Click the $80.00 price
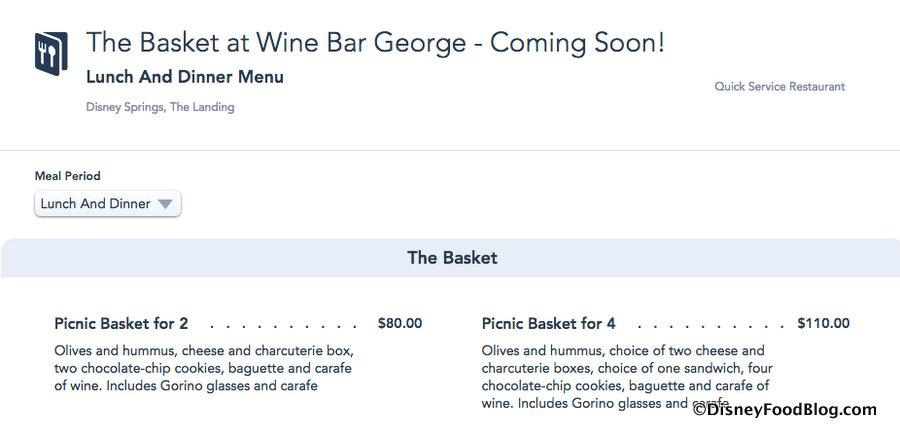 click(x=400, y=323)
